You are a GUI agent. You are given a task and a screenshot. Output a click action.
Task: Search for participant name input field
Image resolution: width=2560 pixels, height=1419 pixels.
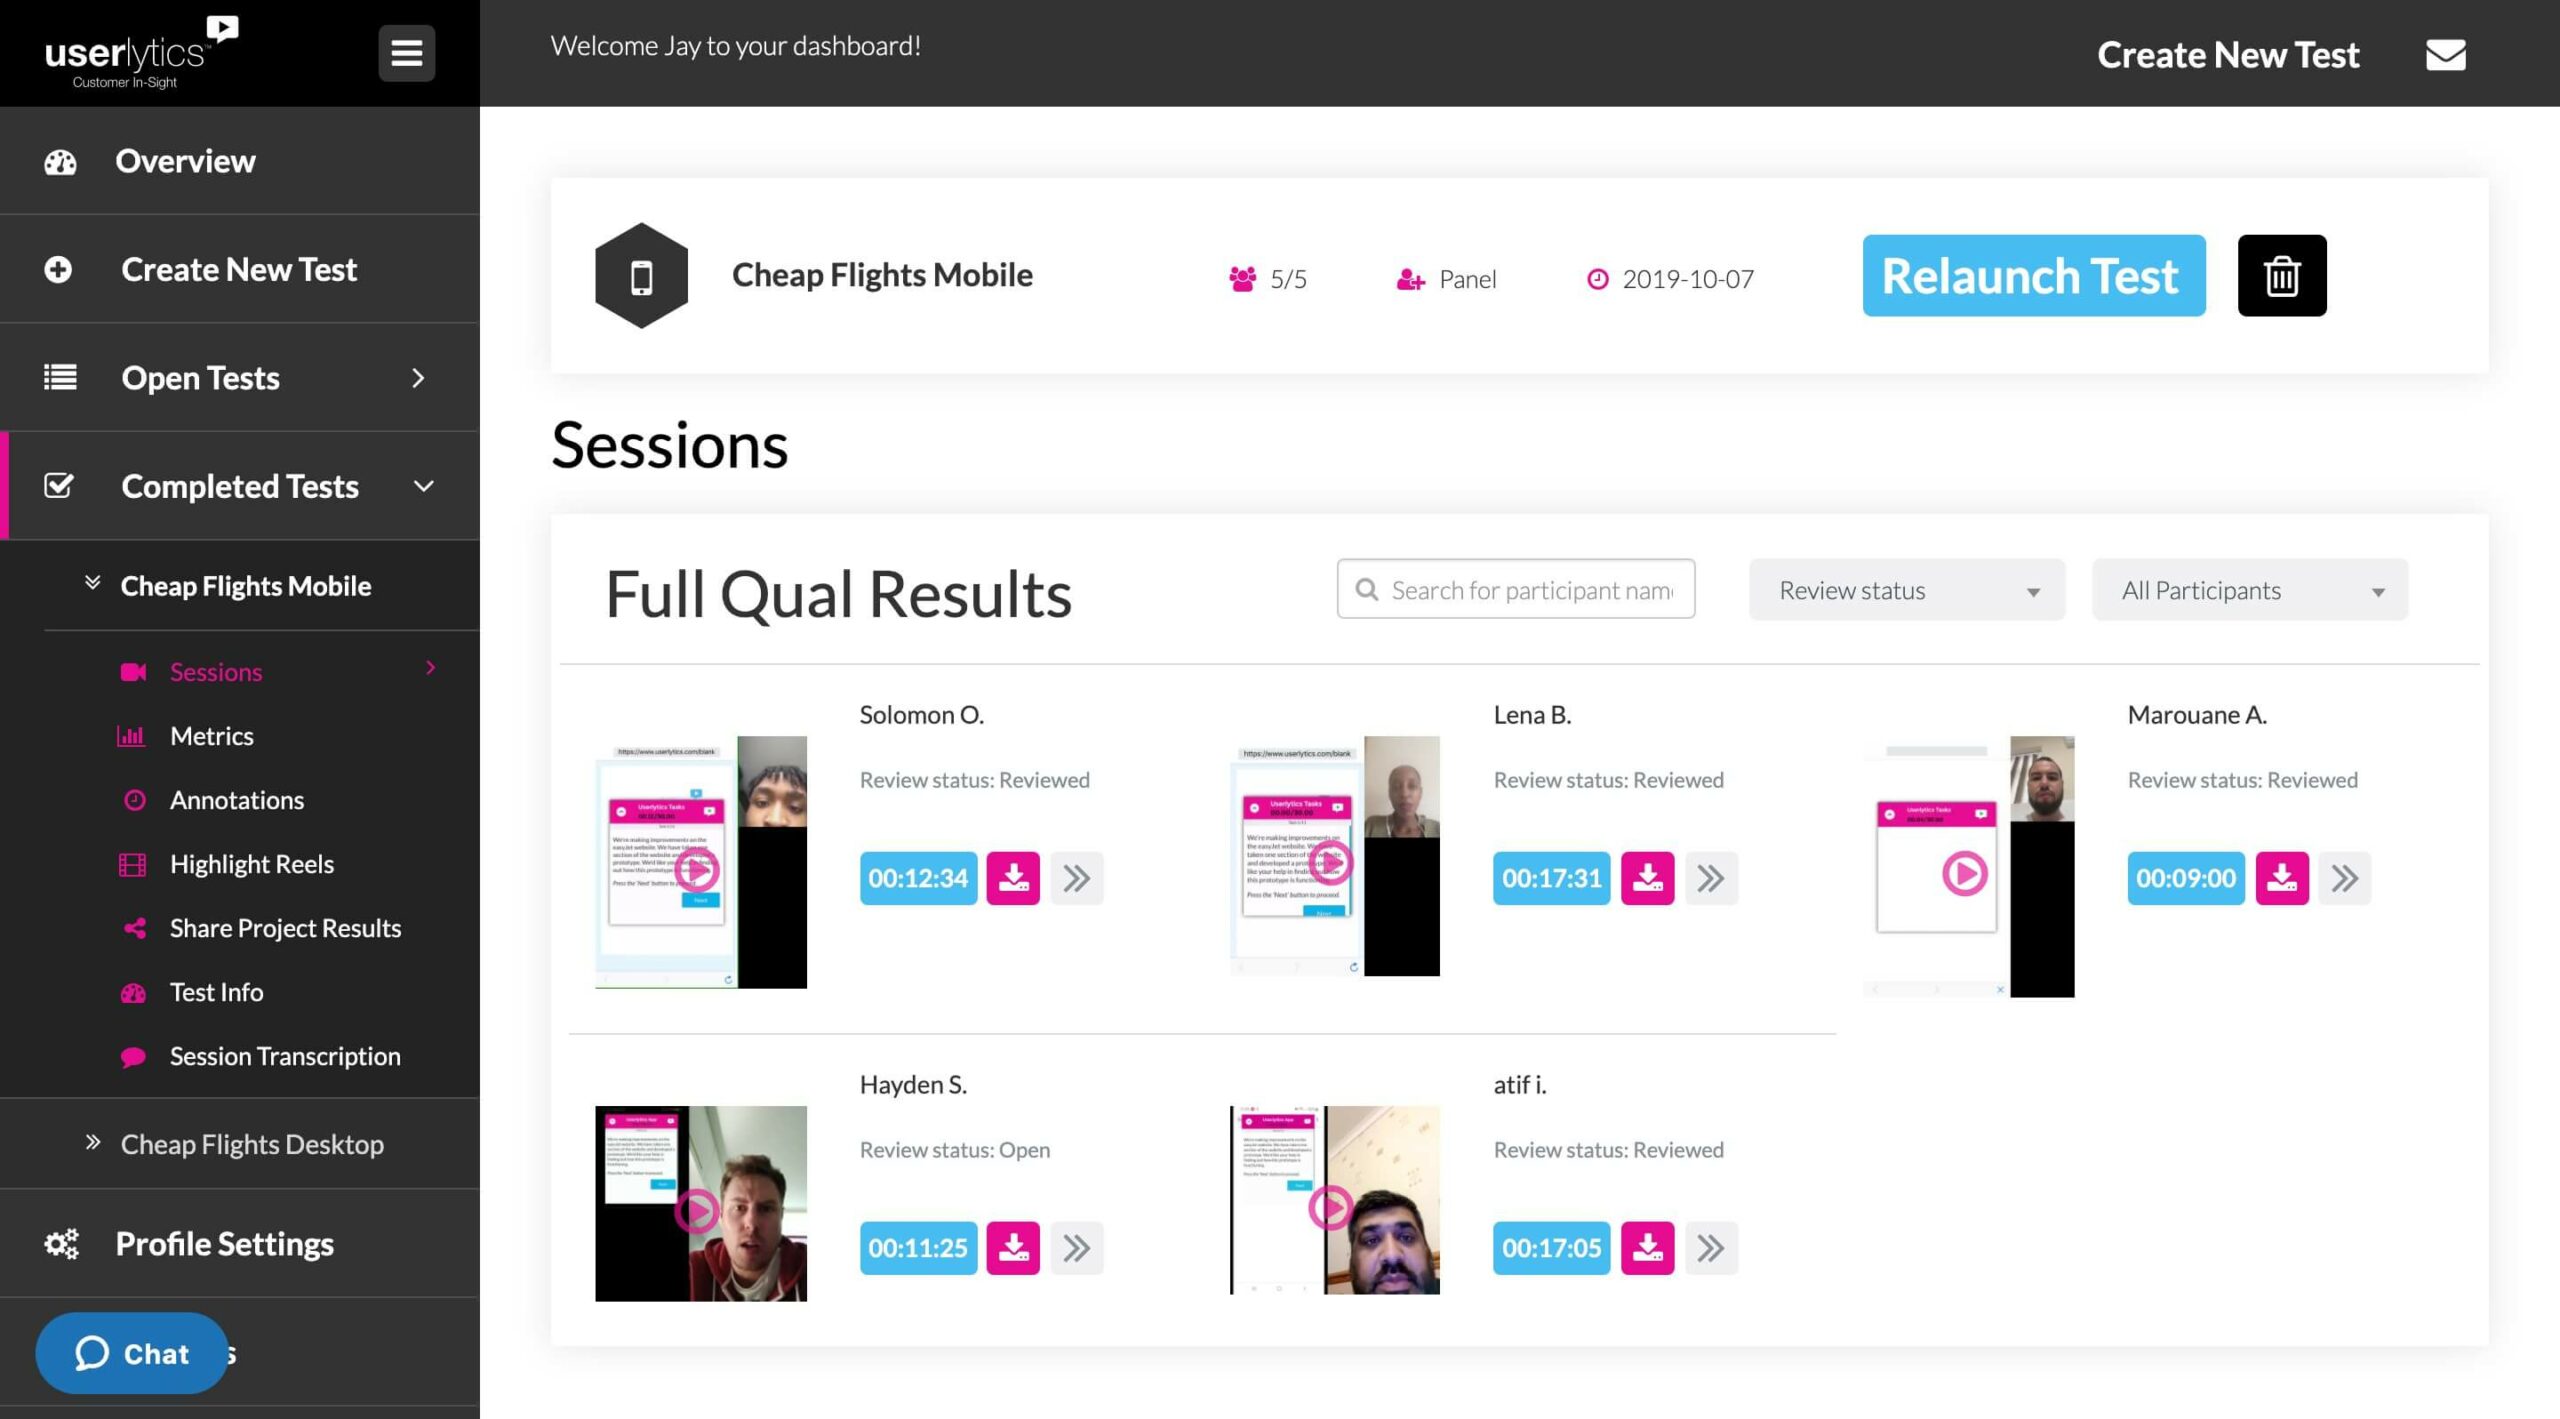[x=1515, y=589]
